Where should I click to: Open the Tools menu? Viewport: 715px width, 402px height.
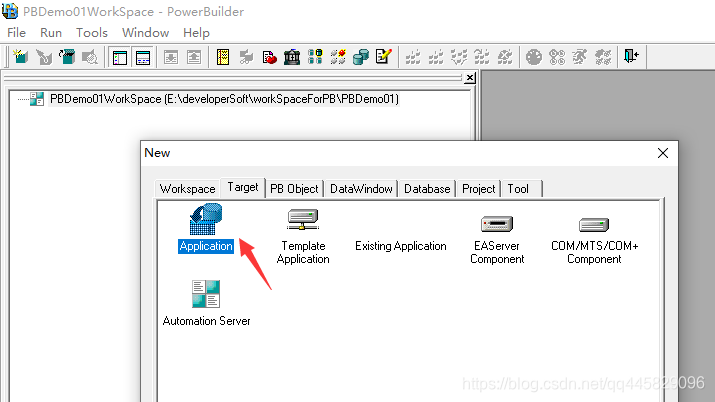coord(92,33)
